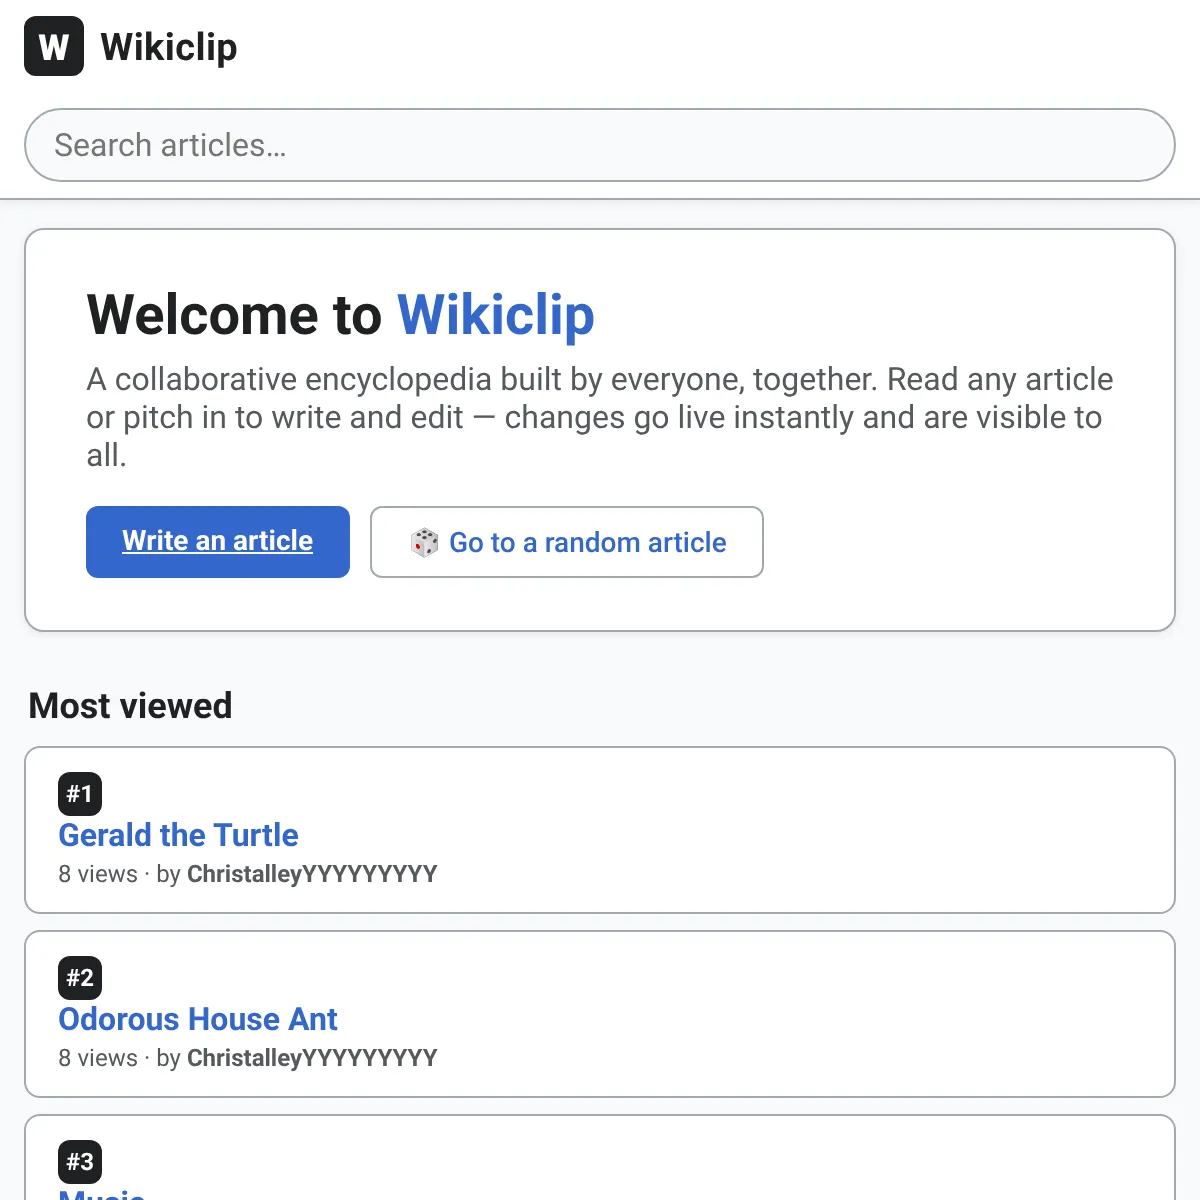This screenshot has height=1200, width=1200.
Task: Open the Odorous House Ant article
Action: pos(198,1019)
